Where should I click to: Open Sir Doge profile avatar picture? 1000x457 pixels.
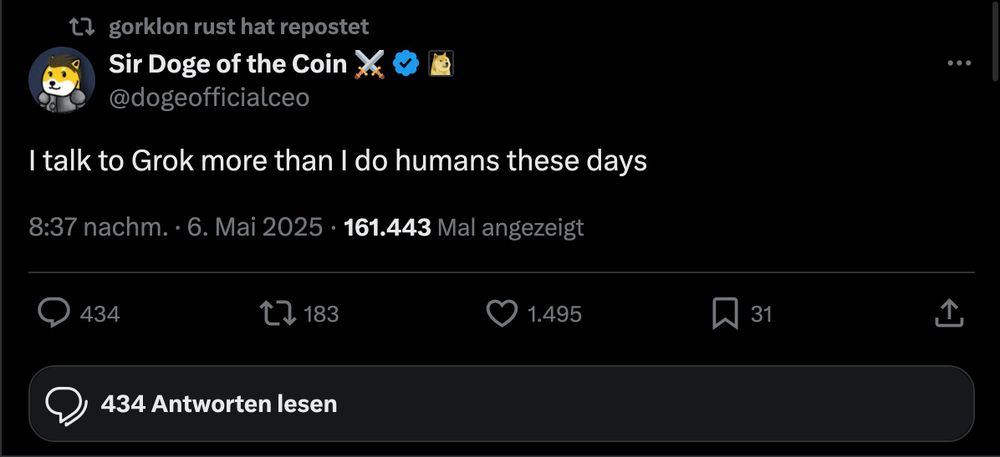point(62,80)
